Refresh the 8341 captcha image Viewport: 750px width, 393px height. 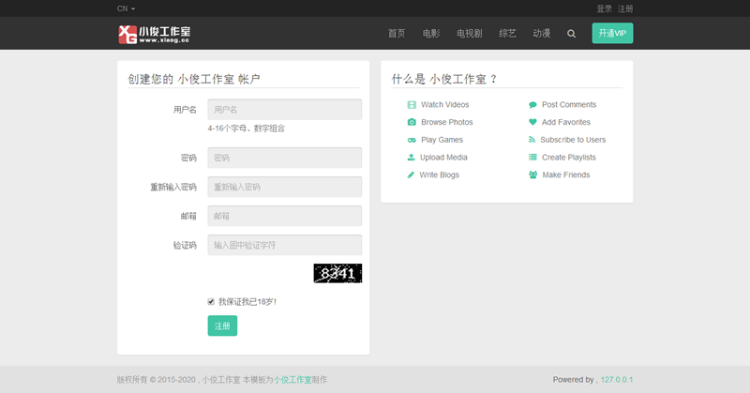click(338, 273)
